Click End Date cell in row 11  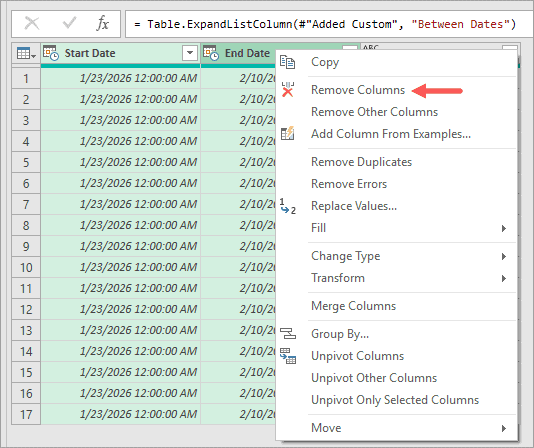(238, 289)
